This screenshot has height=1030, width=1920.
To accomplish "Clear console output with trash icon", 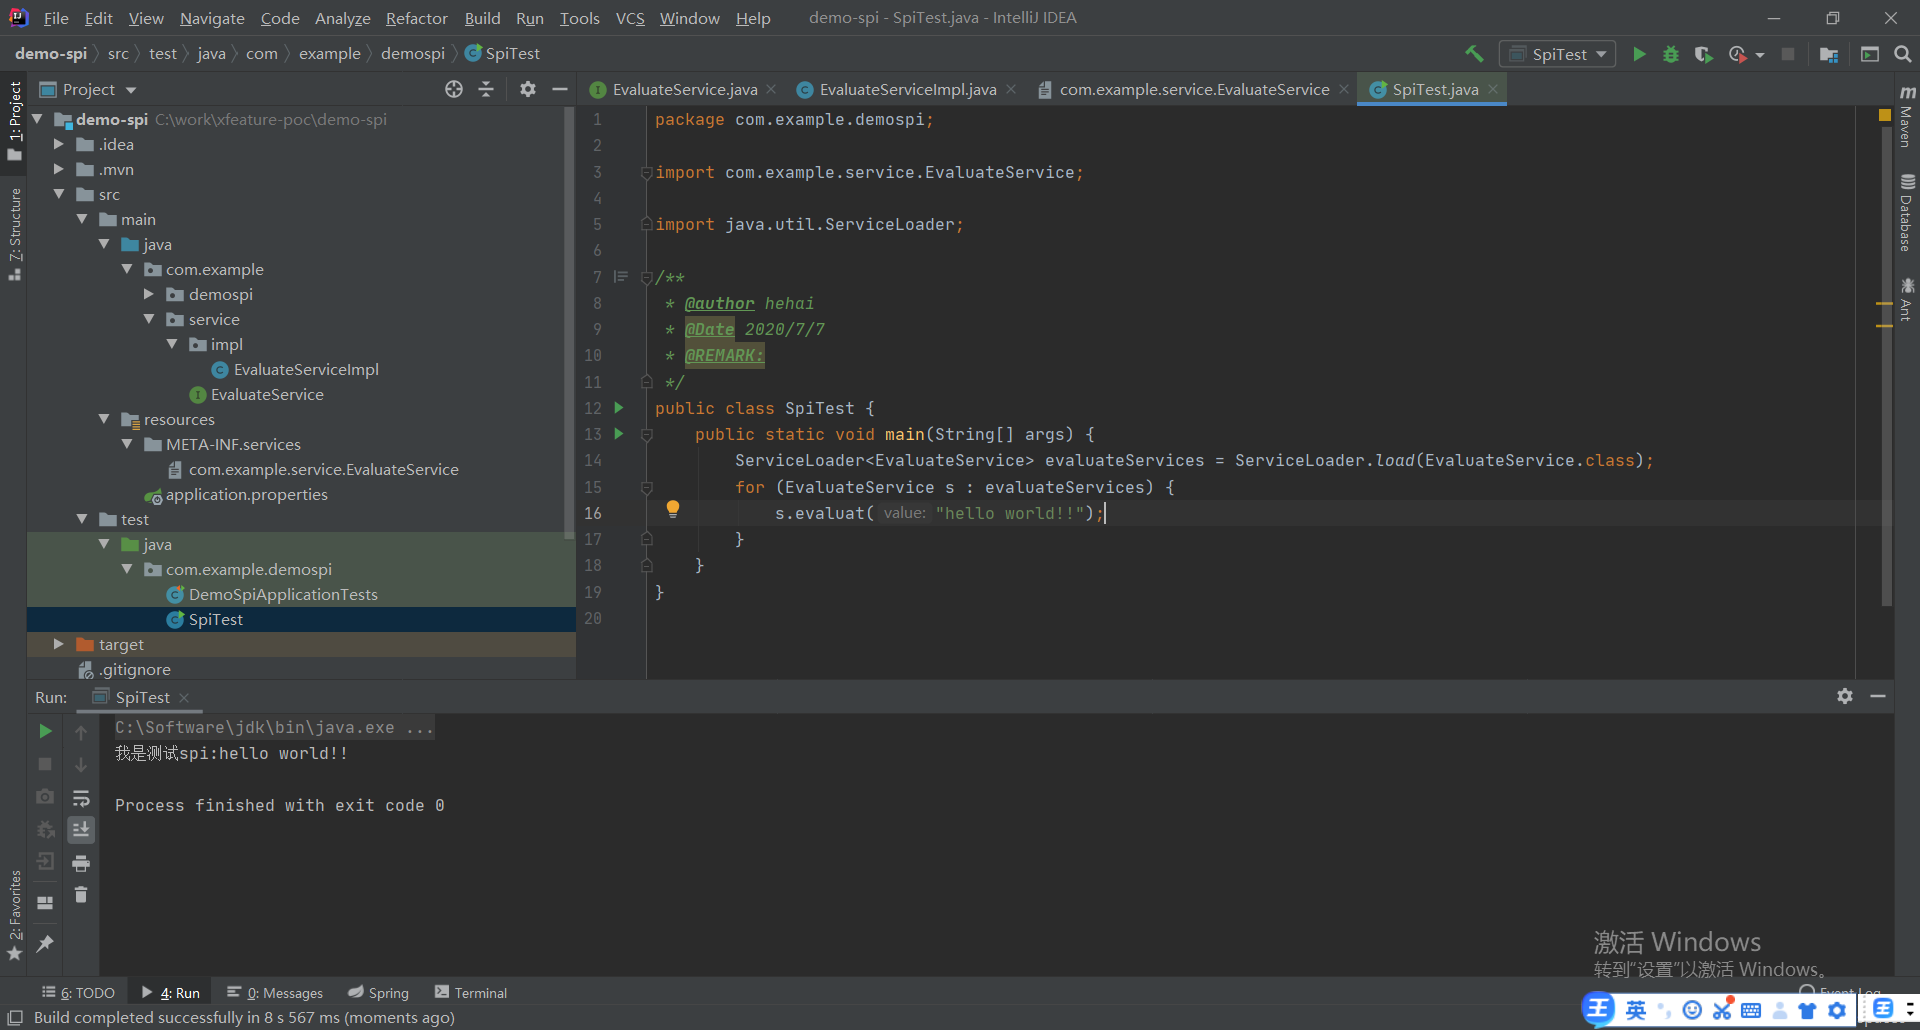I will click(81, 895).
